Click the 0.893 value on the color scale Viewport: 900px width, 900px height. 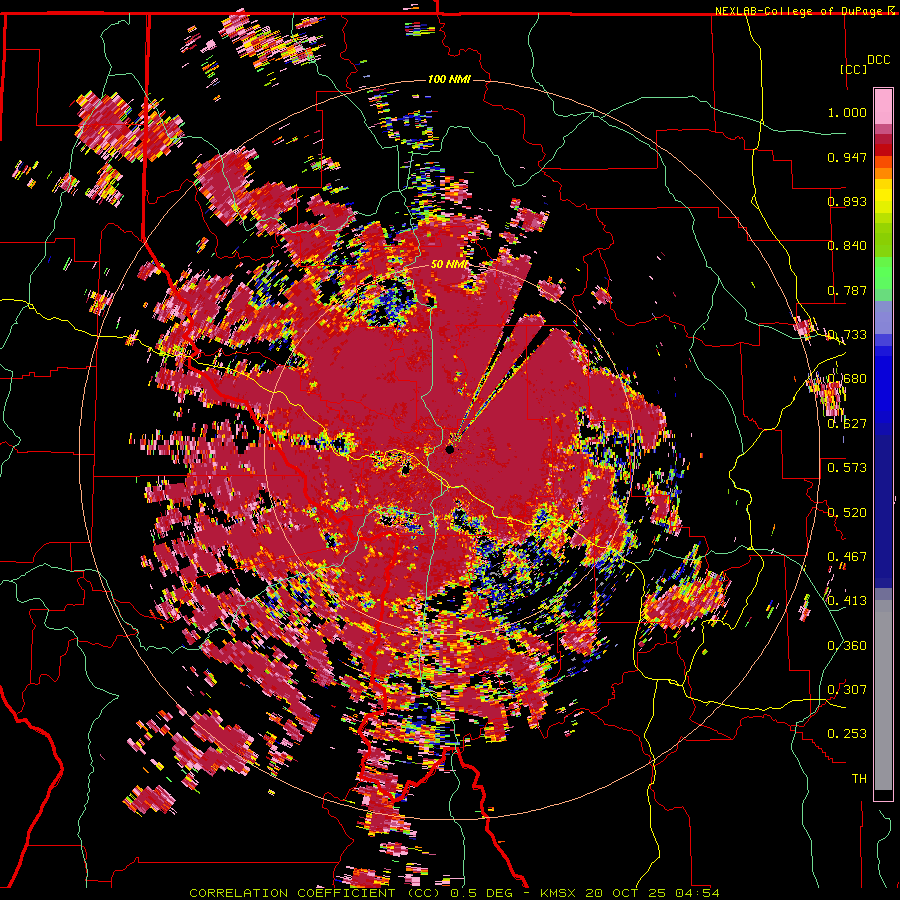[847, 201]
